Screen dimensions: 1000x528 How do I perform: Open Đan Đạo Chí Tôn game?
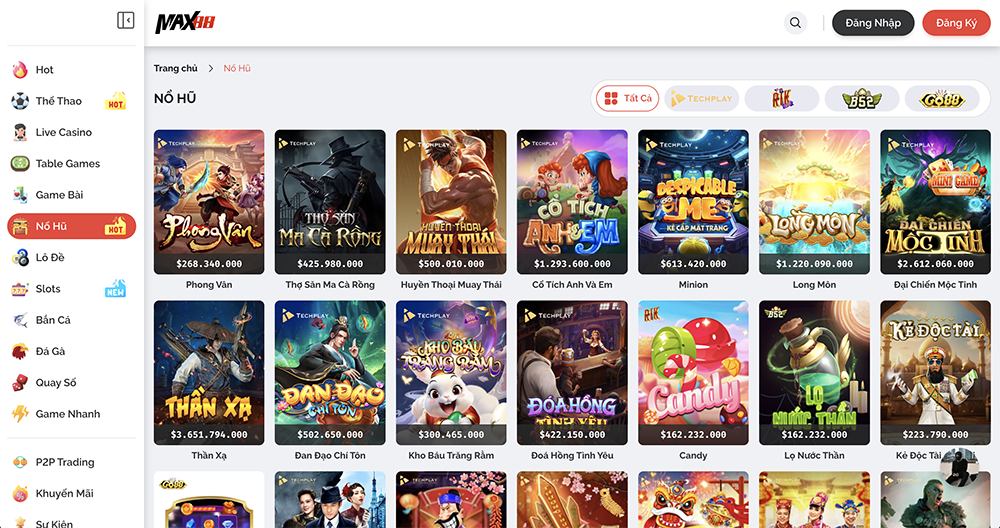pos(330,373)
